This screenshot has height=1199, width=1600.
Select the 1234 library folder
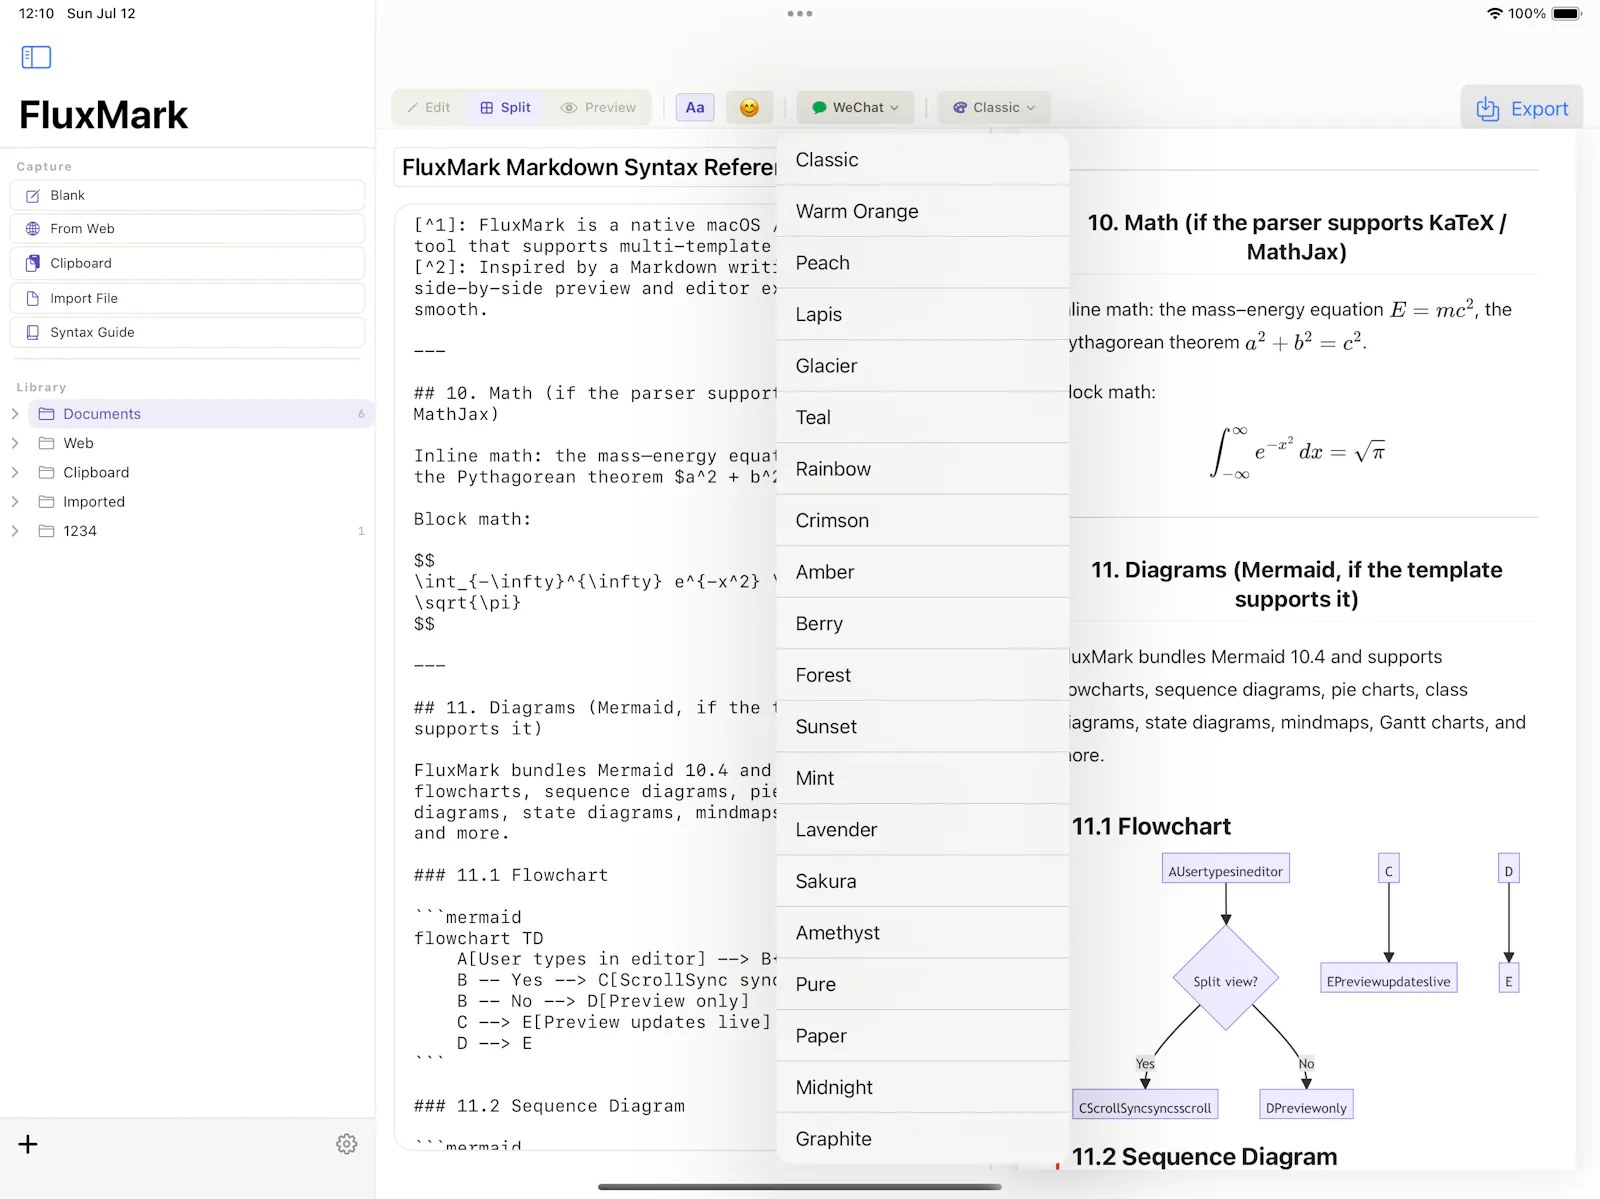coord(201,531)
